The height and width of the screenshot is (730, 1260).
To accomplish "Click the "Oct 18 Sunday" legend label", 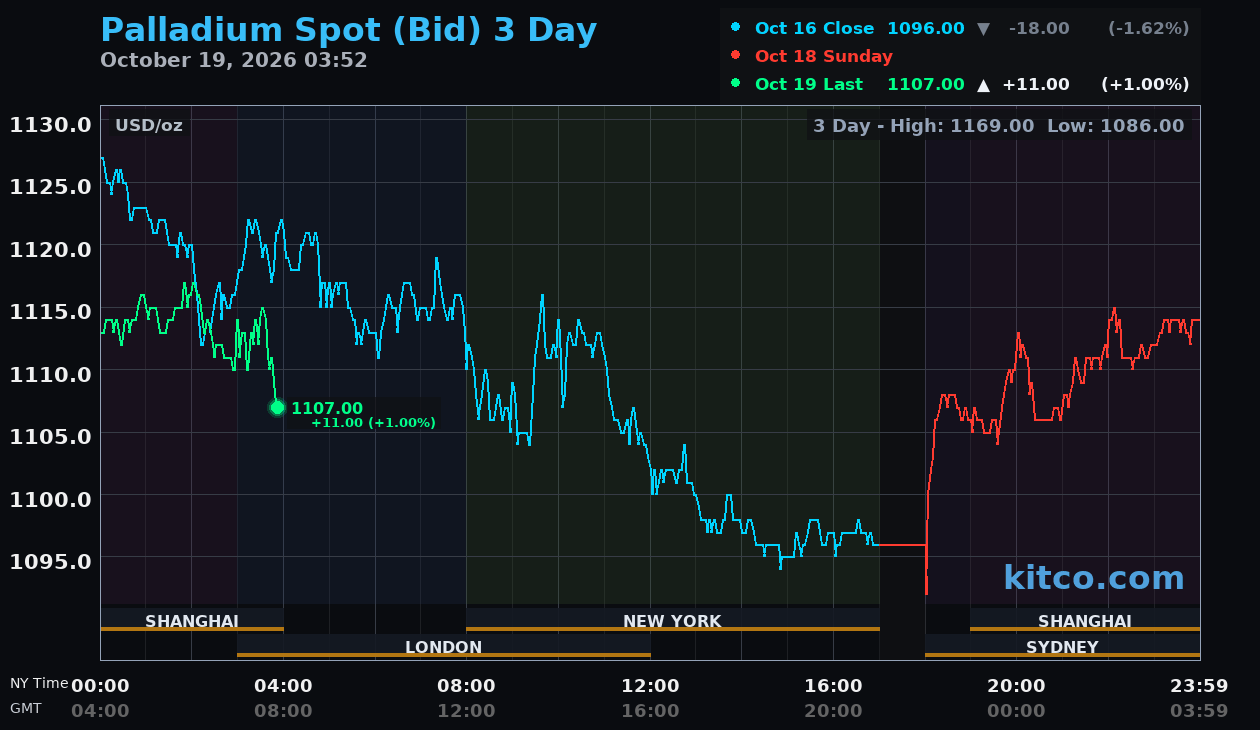I will click(x=824, y=57).
